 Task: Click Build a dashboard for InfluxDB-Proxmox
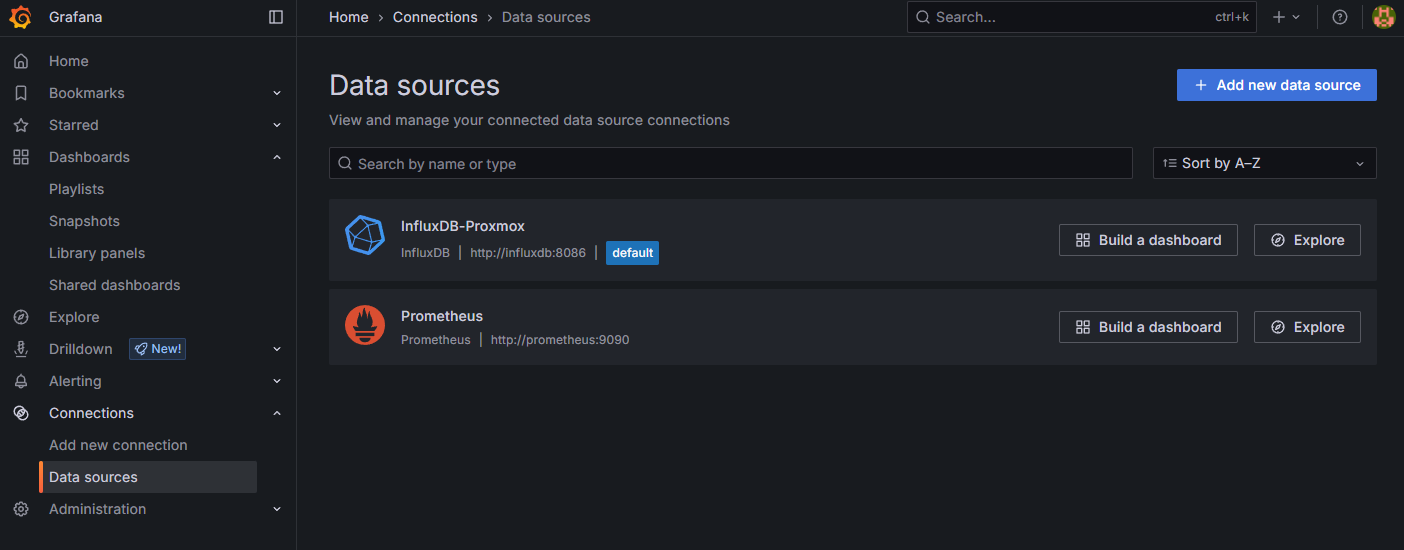tap(1148, 240)
